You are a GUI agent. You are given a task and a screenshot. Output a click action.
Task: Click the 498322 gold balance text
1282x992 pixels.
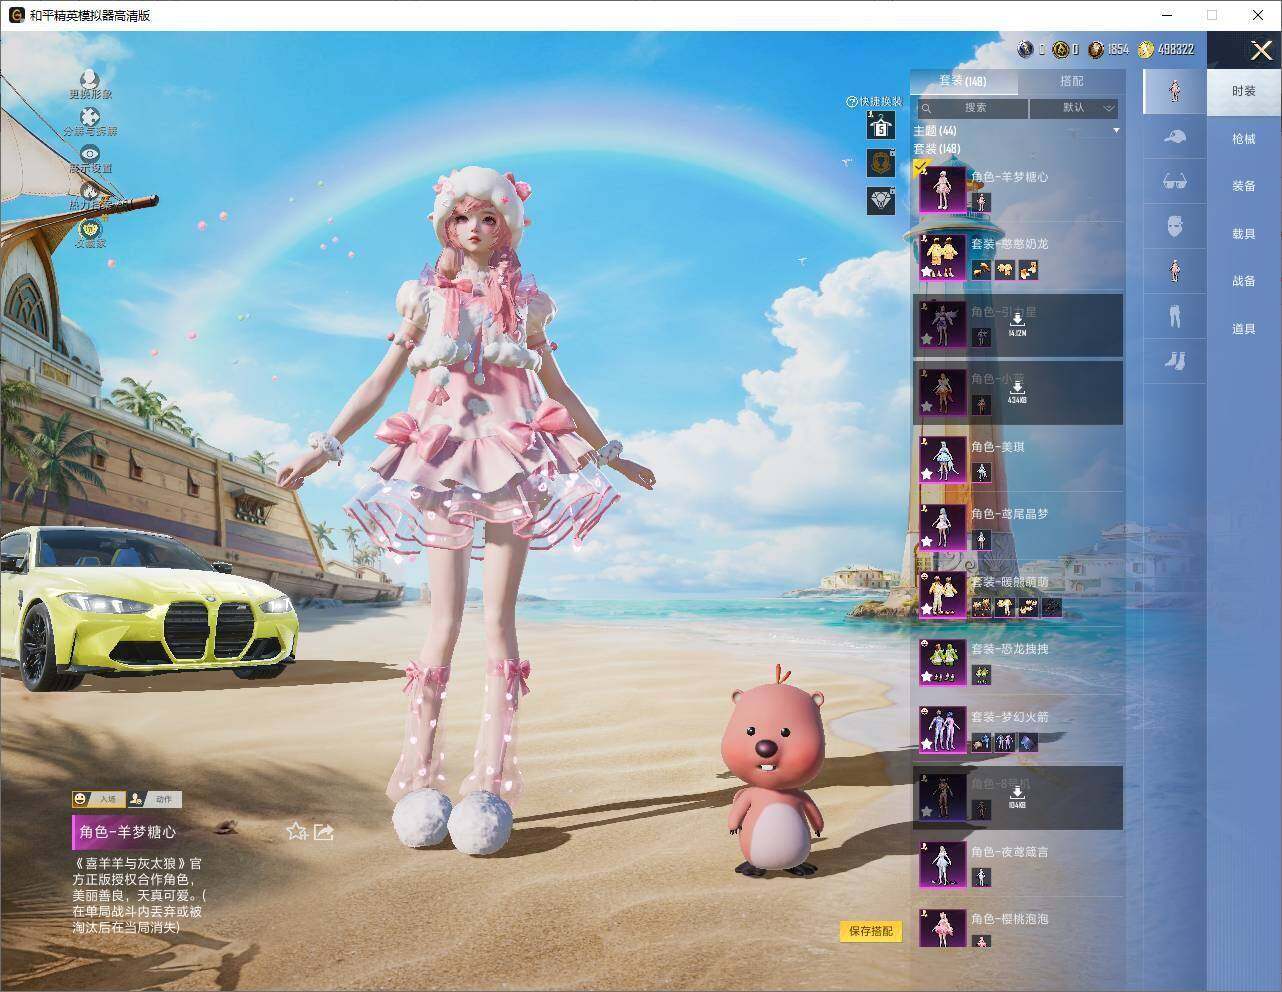(1175, 49)
